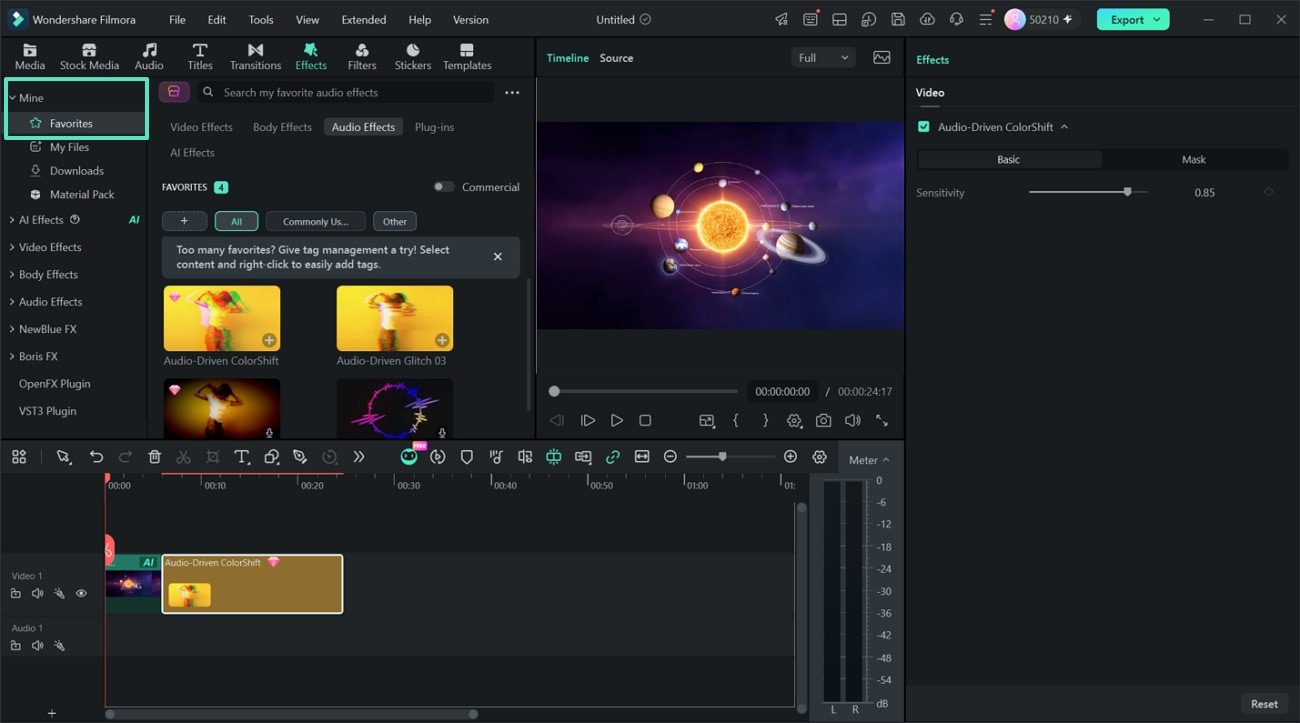Mute the Audio 1 track

(37, 646)
